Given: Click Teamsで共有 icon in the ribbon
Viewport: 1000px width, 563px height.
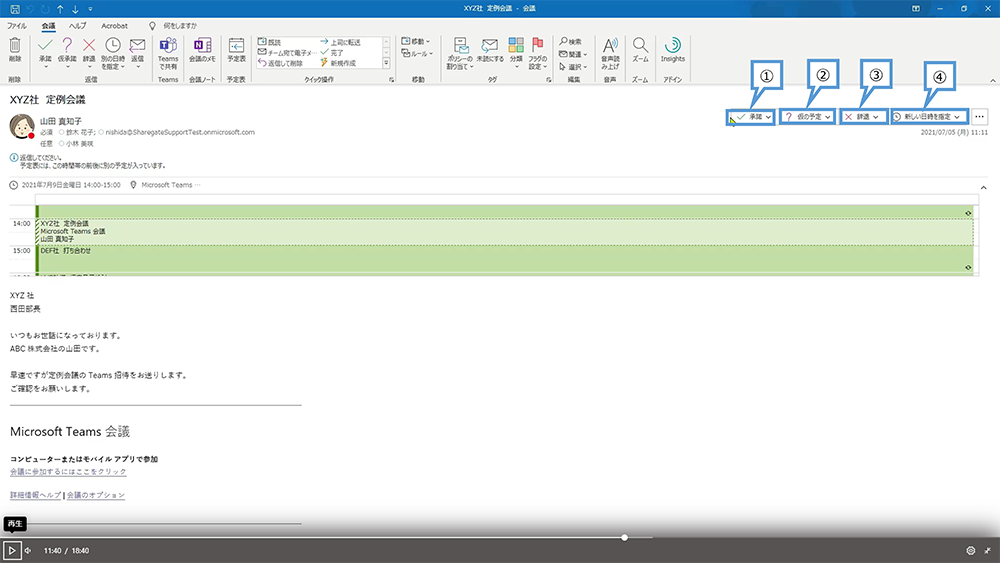Looking at the screenshot, I should click(168, 46).
